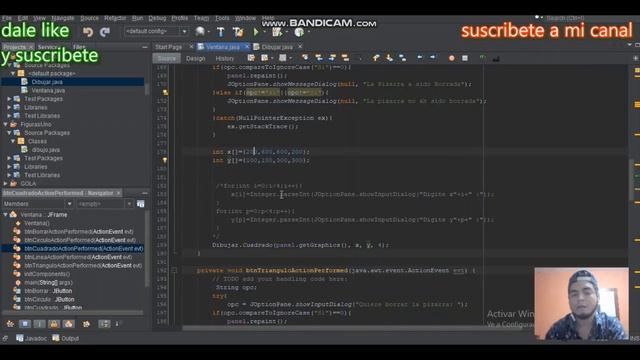Toggle Show Static Members filter in Navigator footer

point(40,324)
